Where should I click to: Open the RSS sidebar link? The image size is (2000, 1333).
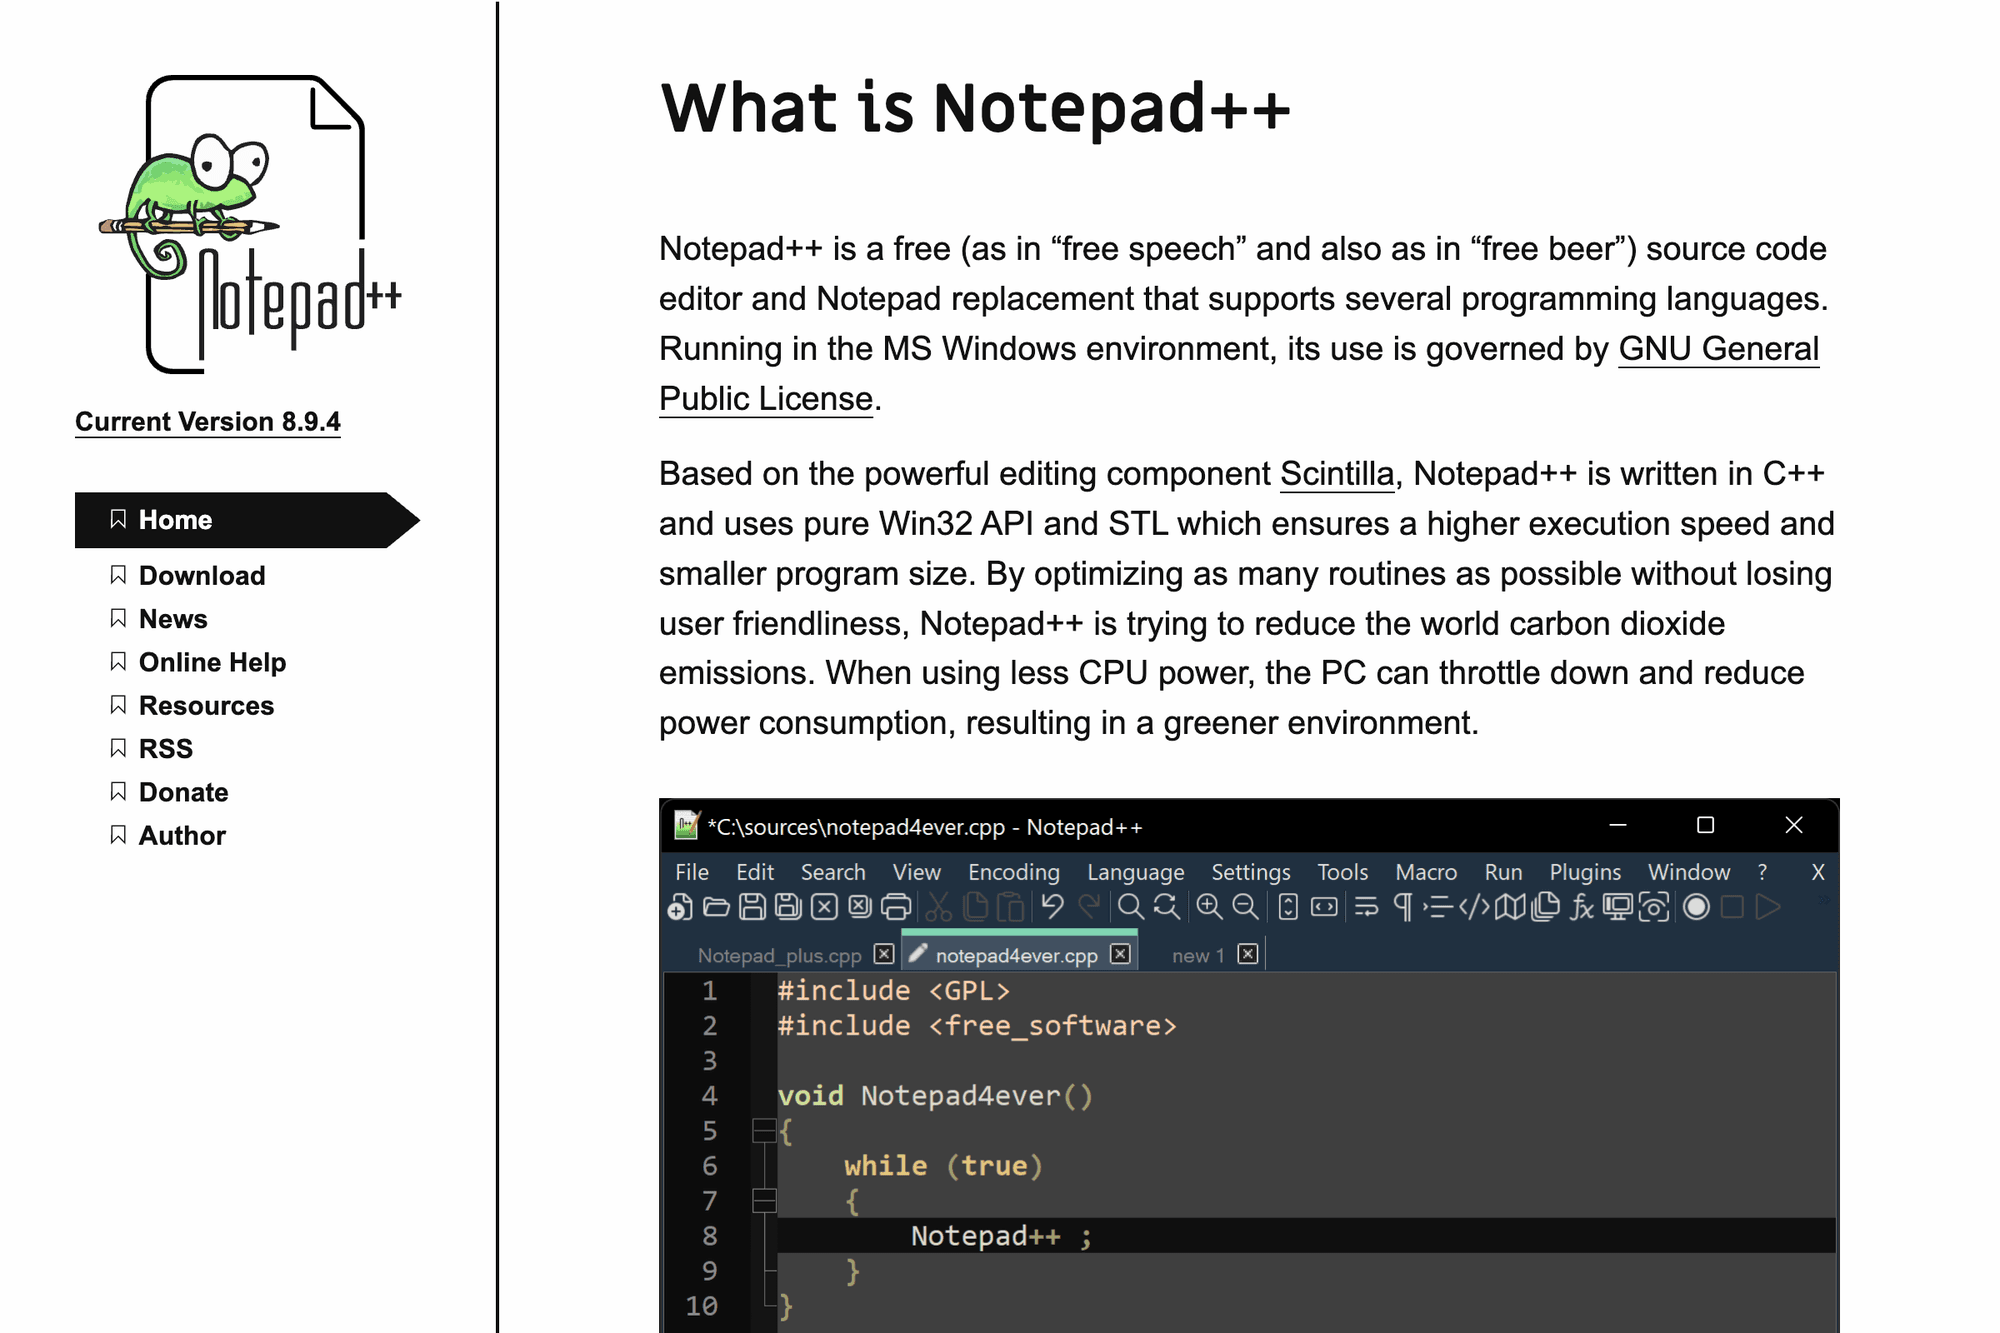coord(166,749)
